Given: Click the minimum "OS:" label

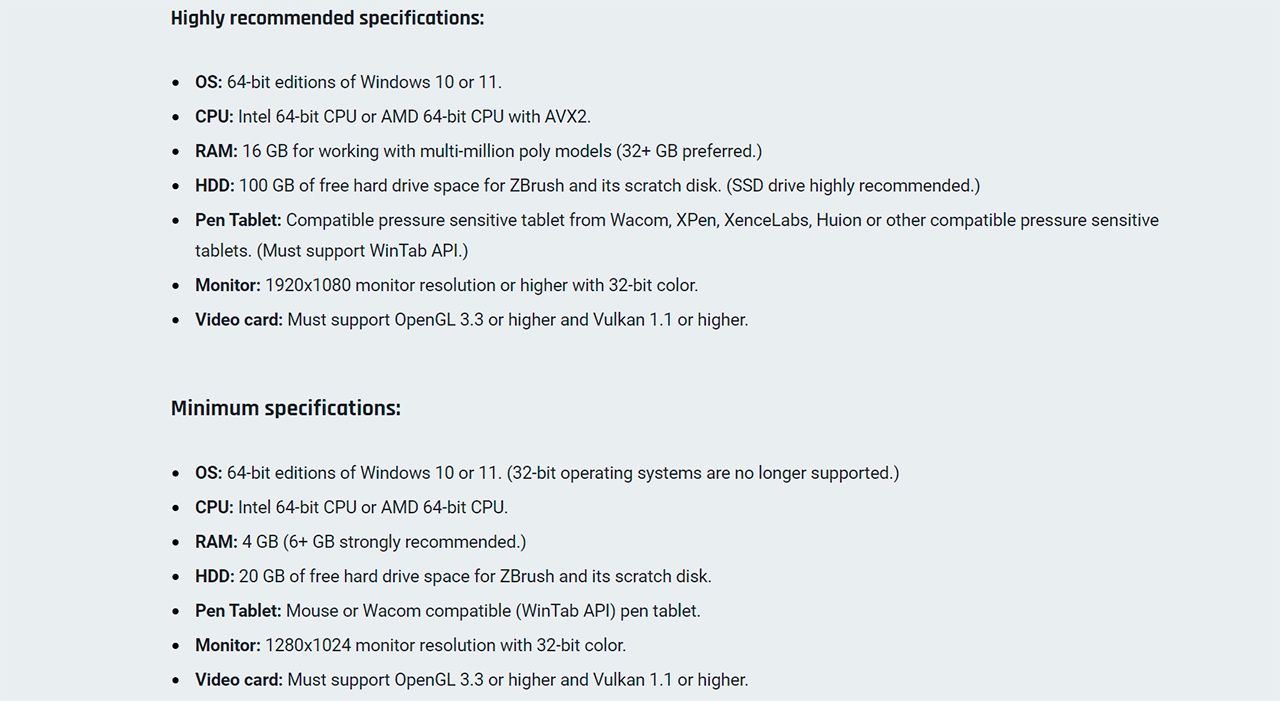Looking at the screenshot, I should point(208,473).
